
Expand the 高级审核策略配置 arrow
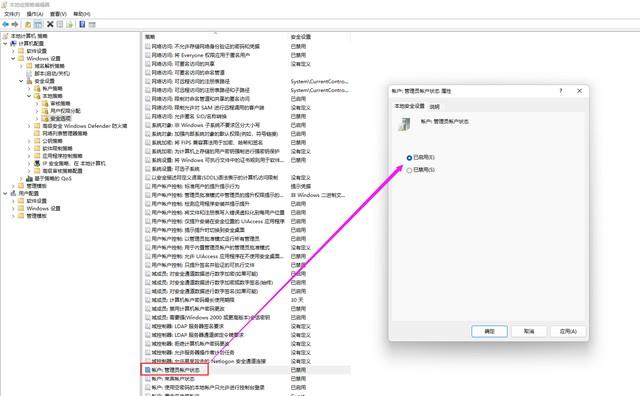[x=29, y=171]
